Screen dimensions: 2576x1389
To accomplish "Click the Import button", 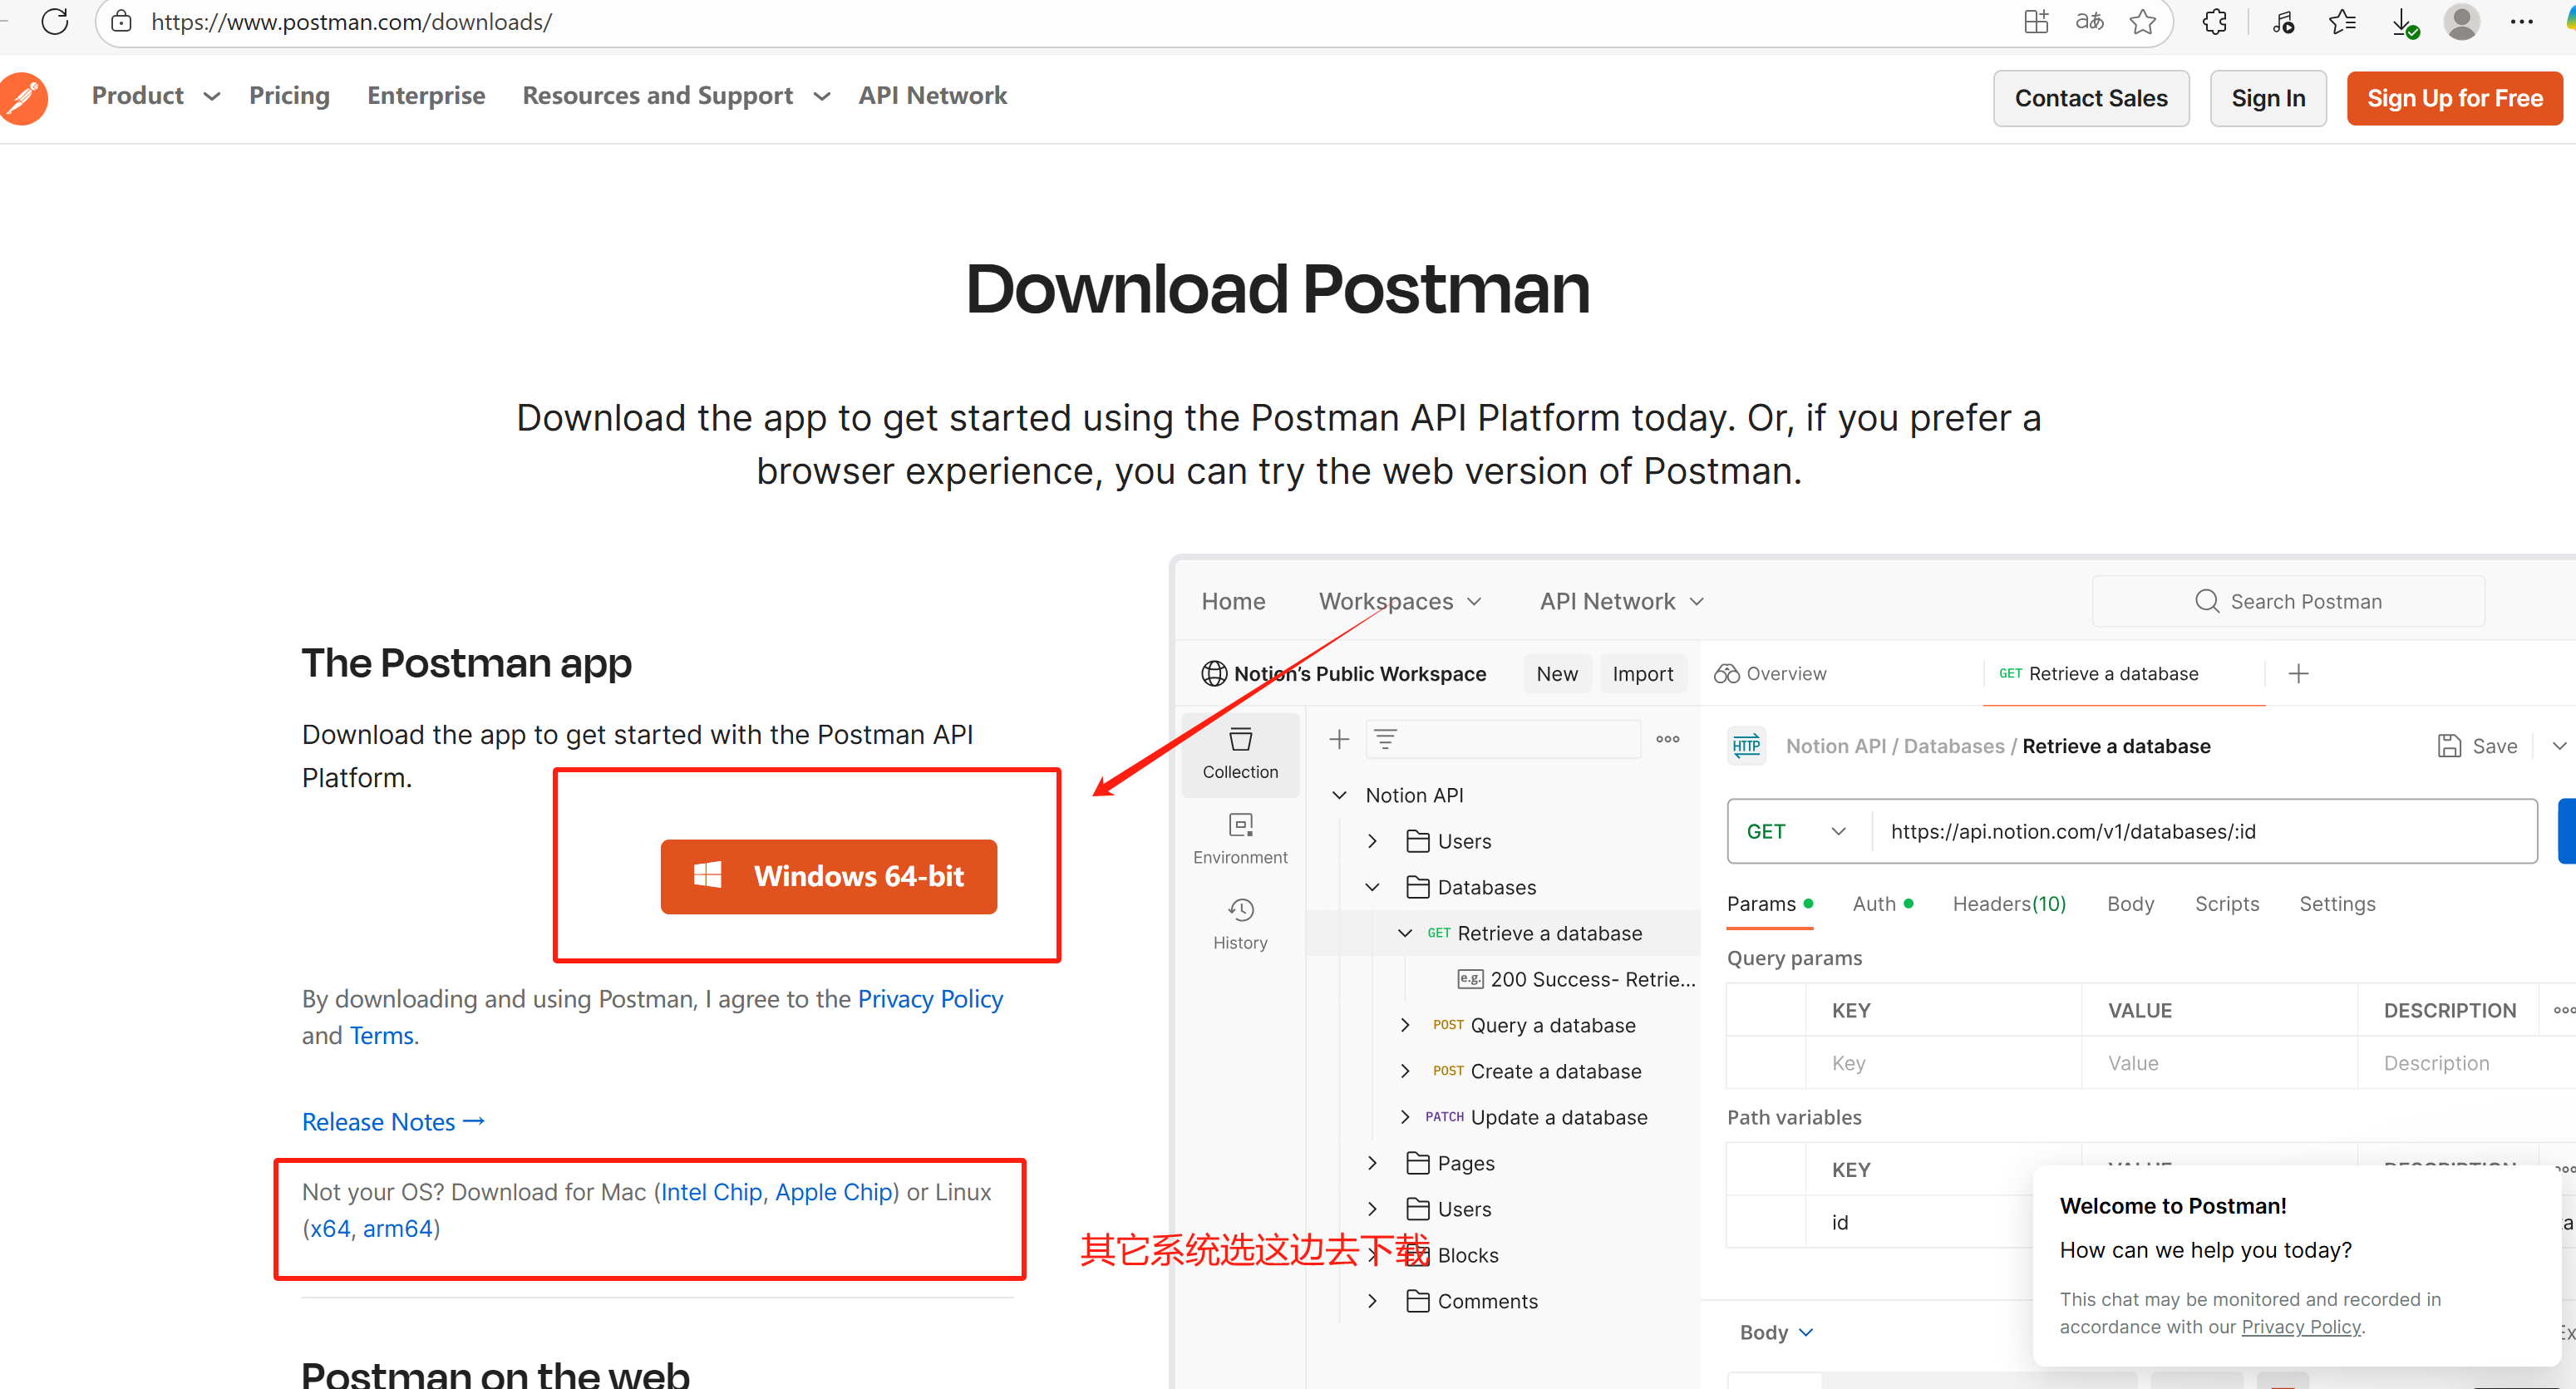I will point(1643,674).
